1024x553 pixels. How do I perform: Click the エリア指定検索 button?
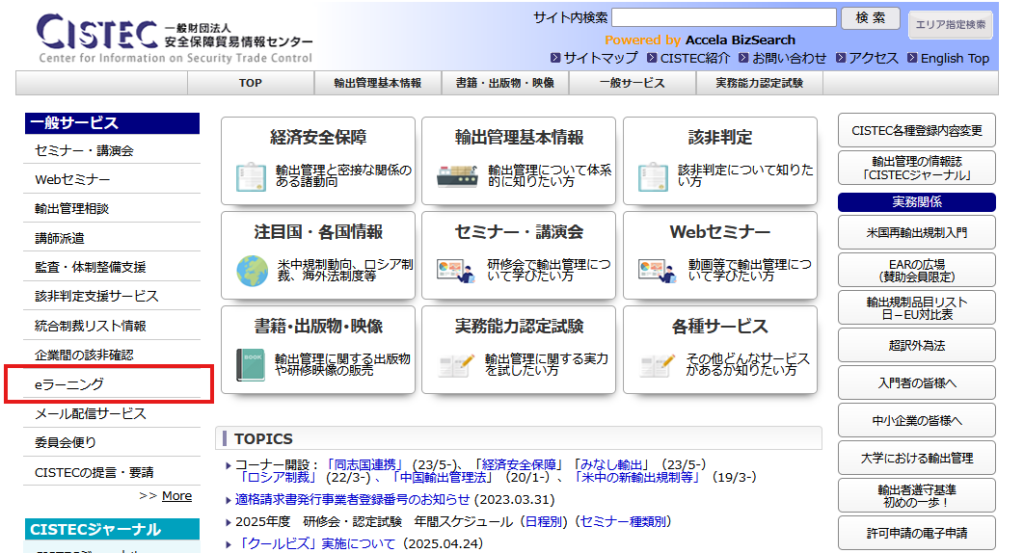click(950, 25)
